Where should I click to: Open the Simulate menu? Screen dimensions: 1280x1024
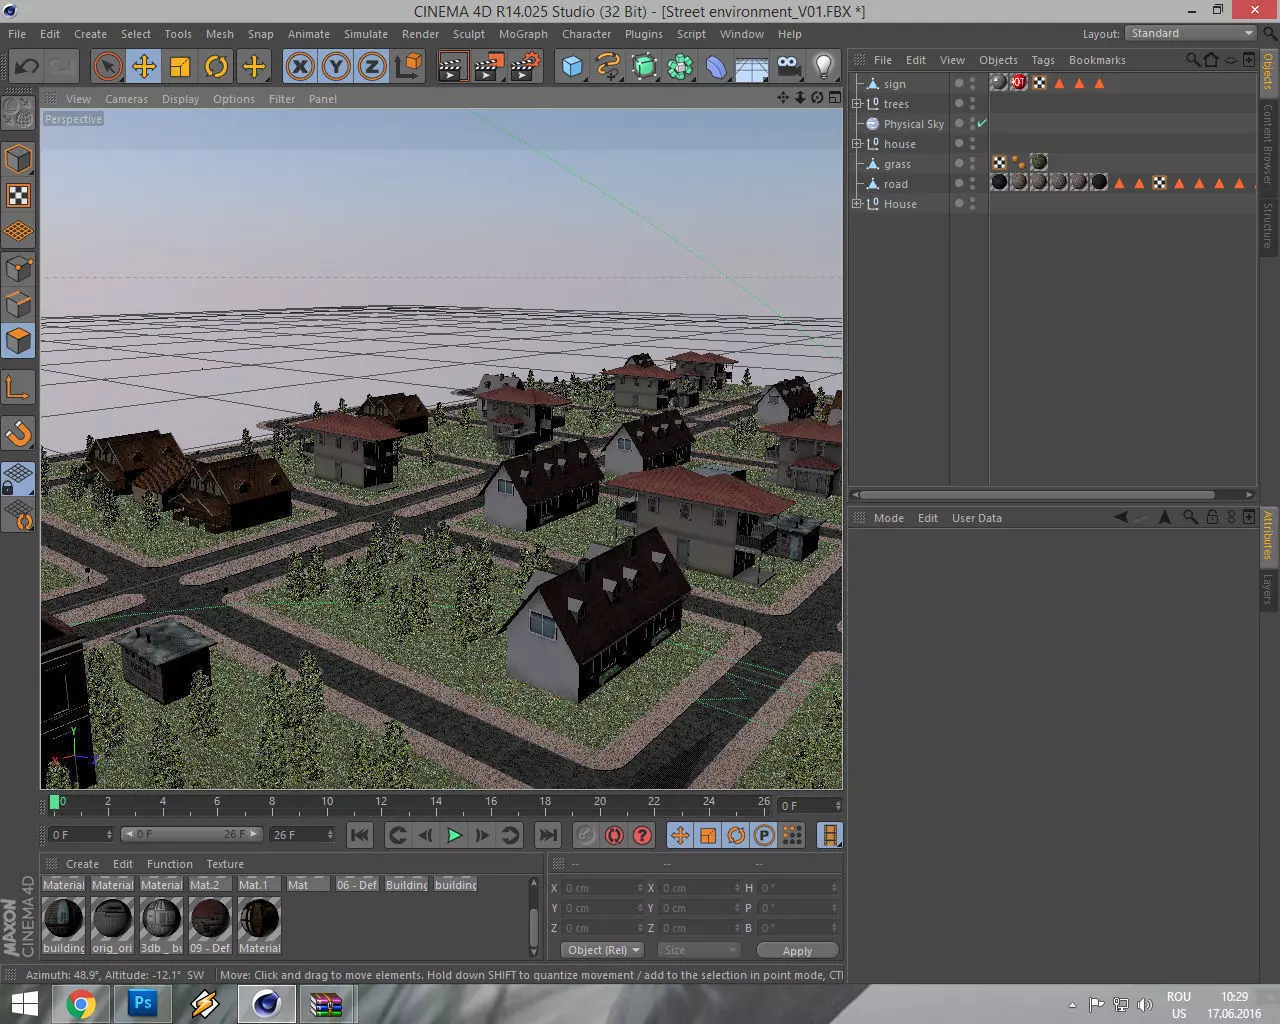coord(366,34)
